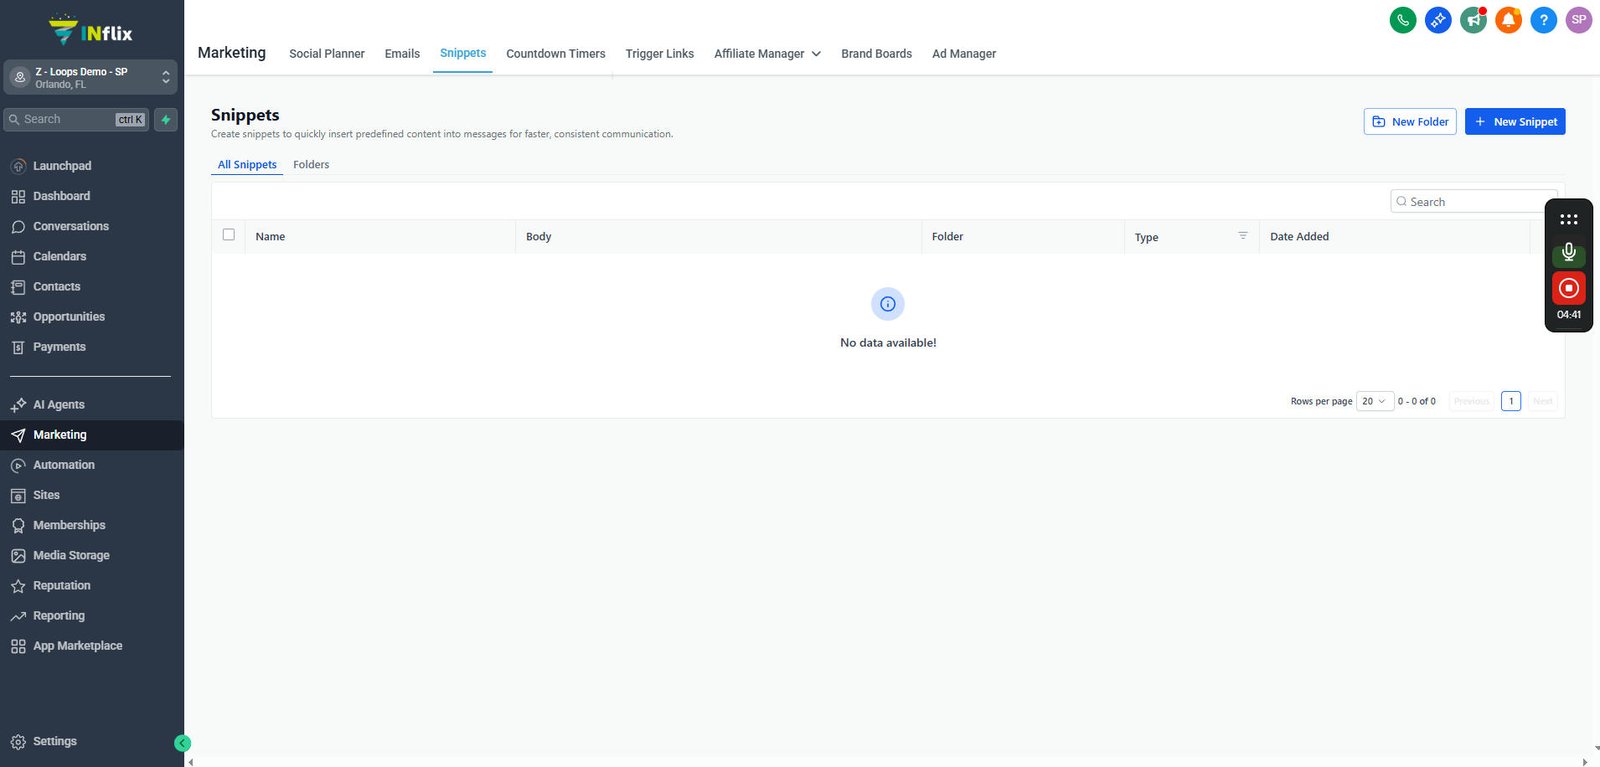Click the New Snippet button
The width and height of the screenshot is (1600, 767).
pyautogui.click(x=1515, y=121)
